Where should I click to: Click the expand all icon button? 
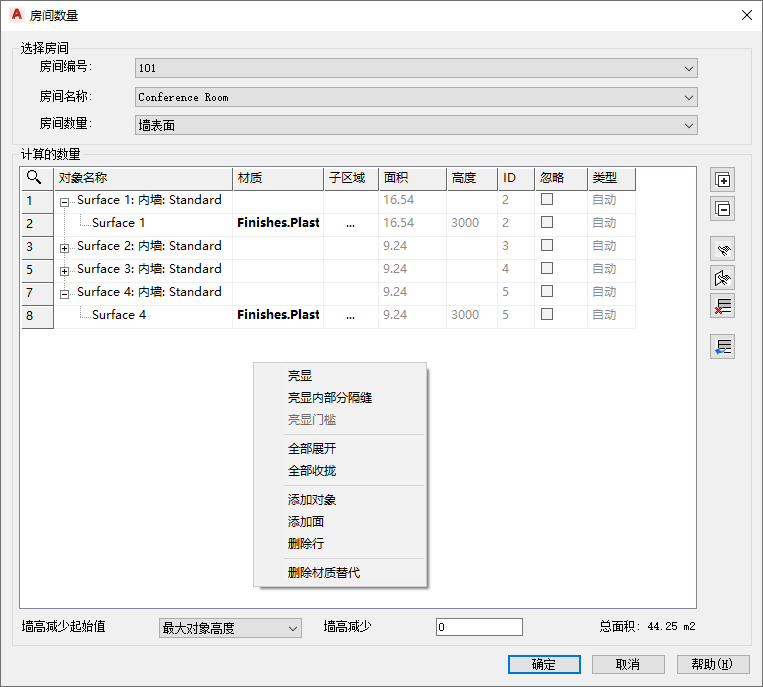[722, 181]
